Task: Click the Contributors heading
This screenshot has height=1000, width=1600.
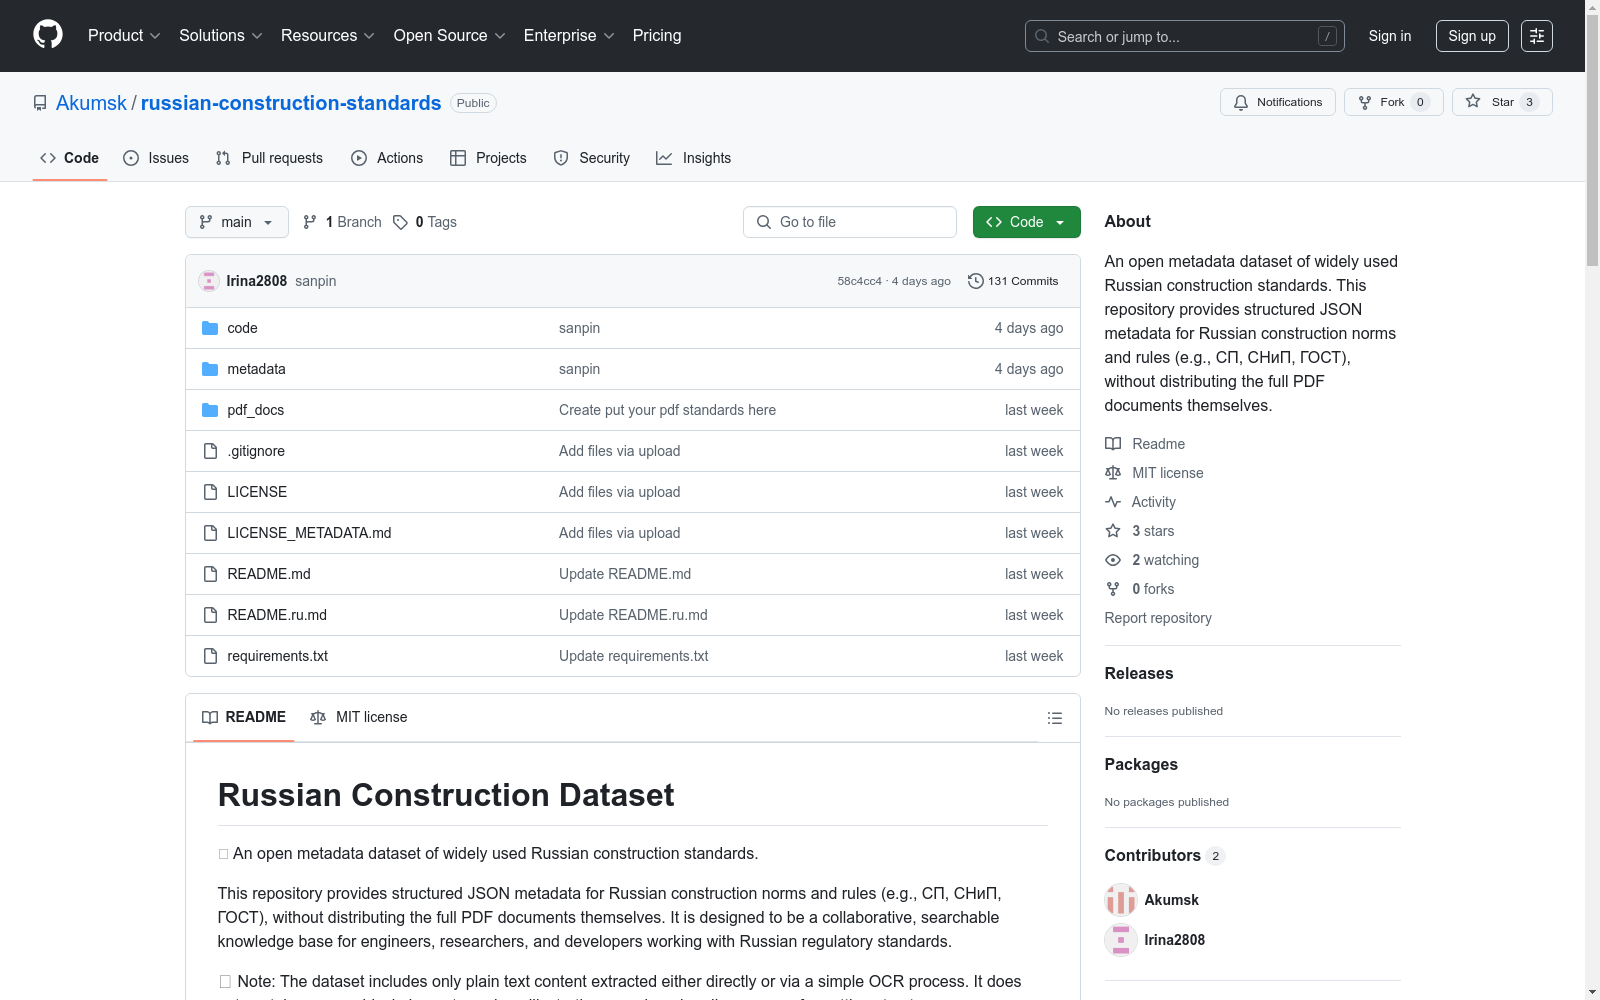Action: pos(1153,856)
